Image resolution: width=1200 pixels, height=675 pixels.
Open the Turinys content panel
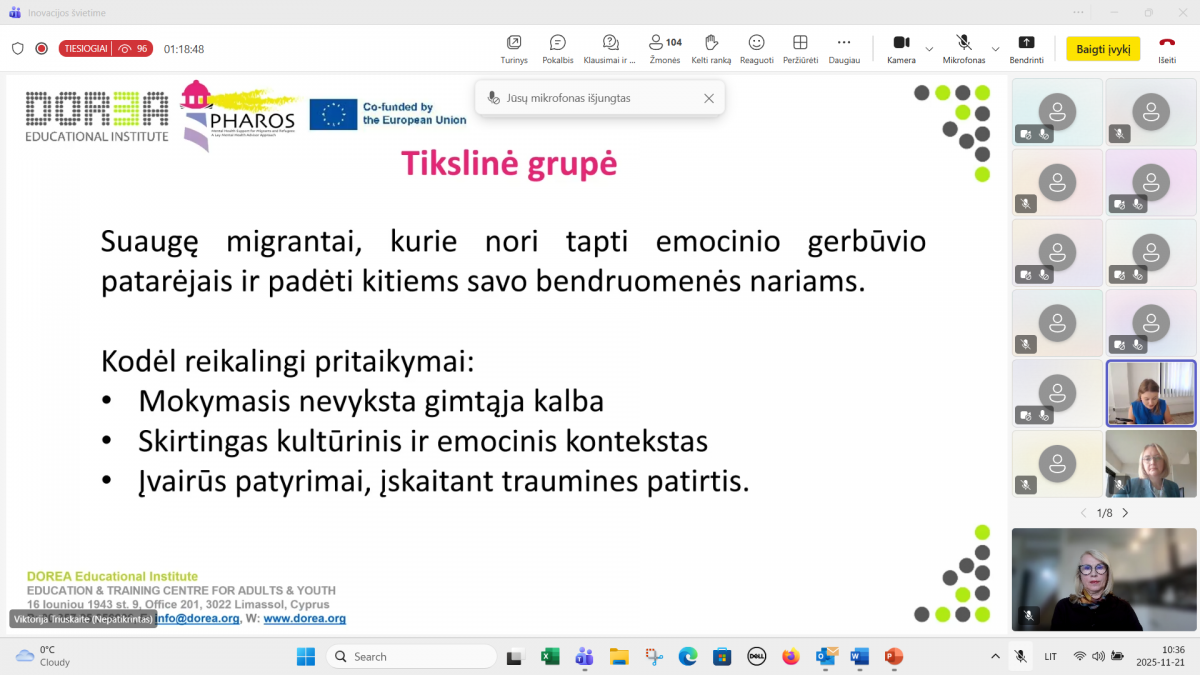(514, 48)
